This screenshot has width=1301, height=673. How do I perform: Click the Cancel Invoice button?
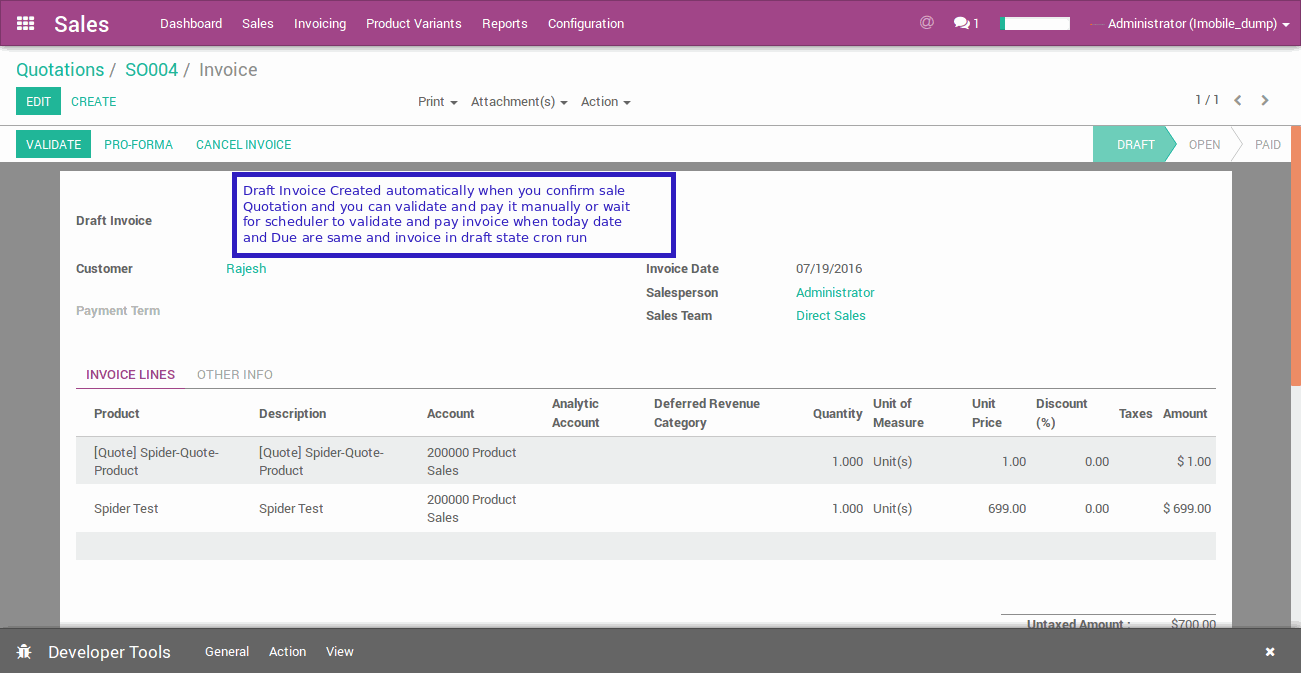tap(243, 145)
